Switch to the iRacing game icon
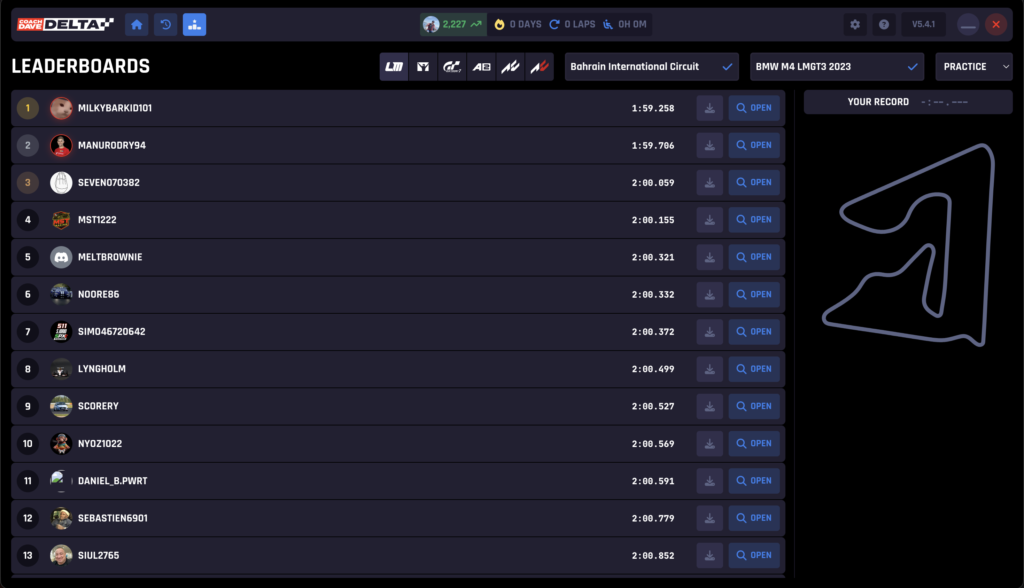 [423, 67]
